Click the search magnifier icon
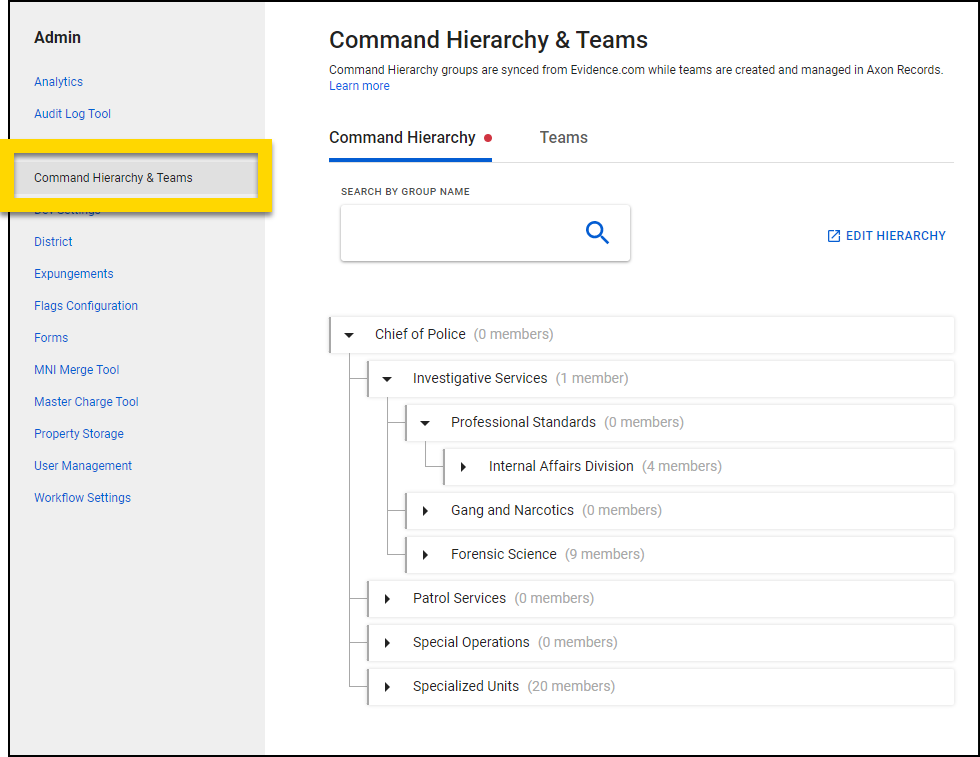Viewport: 980px width, 757px height. tap(597, 232)
